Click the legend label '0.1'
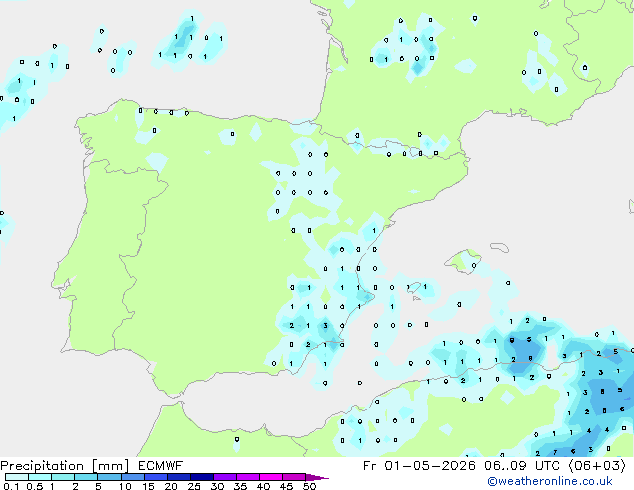The height and width of the screenshot is (490, 634). [x=11, y=486]
